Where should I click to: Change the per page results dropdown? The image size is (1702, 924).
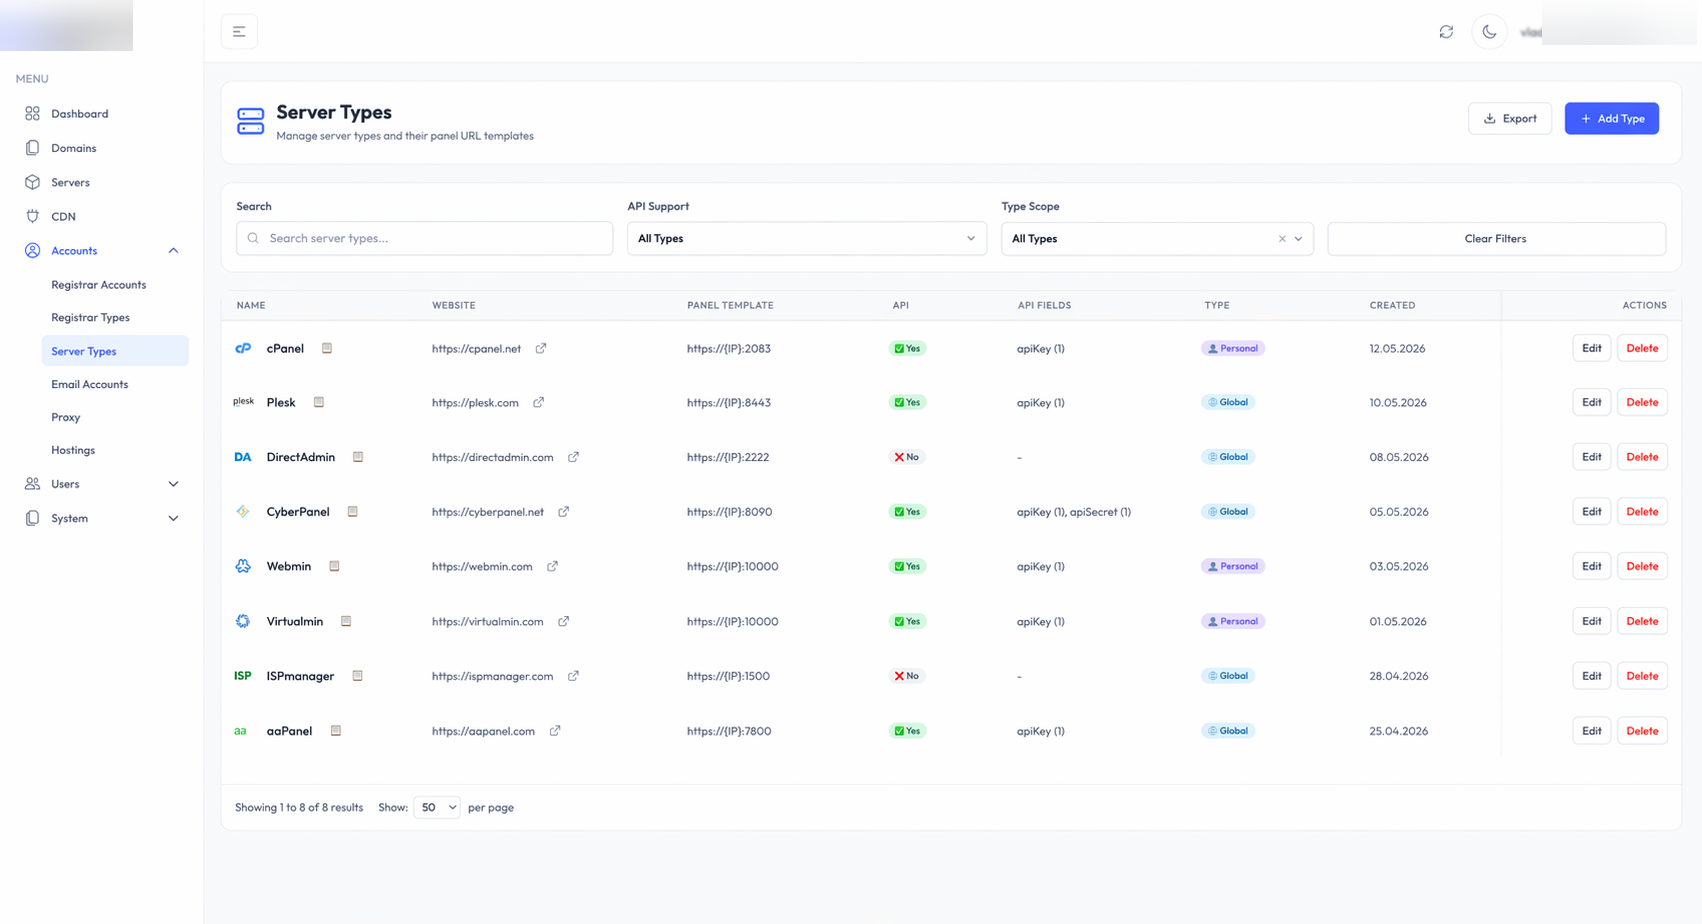coord(437,807)
